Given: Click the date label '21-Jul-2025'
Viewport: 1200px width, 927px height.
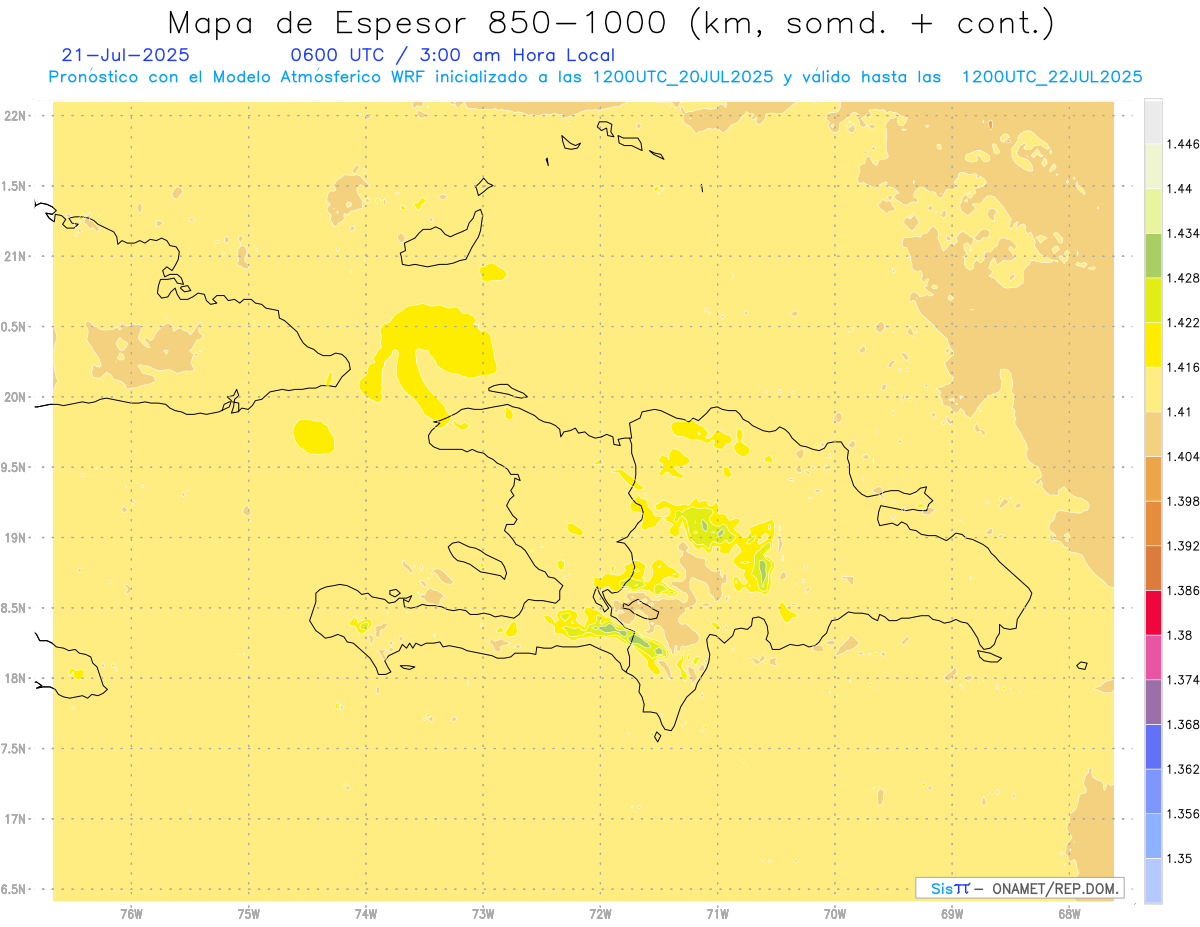Looking at the screenshot, I should (x=125, y=56).
